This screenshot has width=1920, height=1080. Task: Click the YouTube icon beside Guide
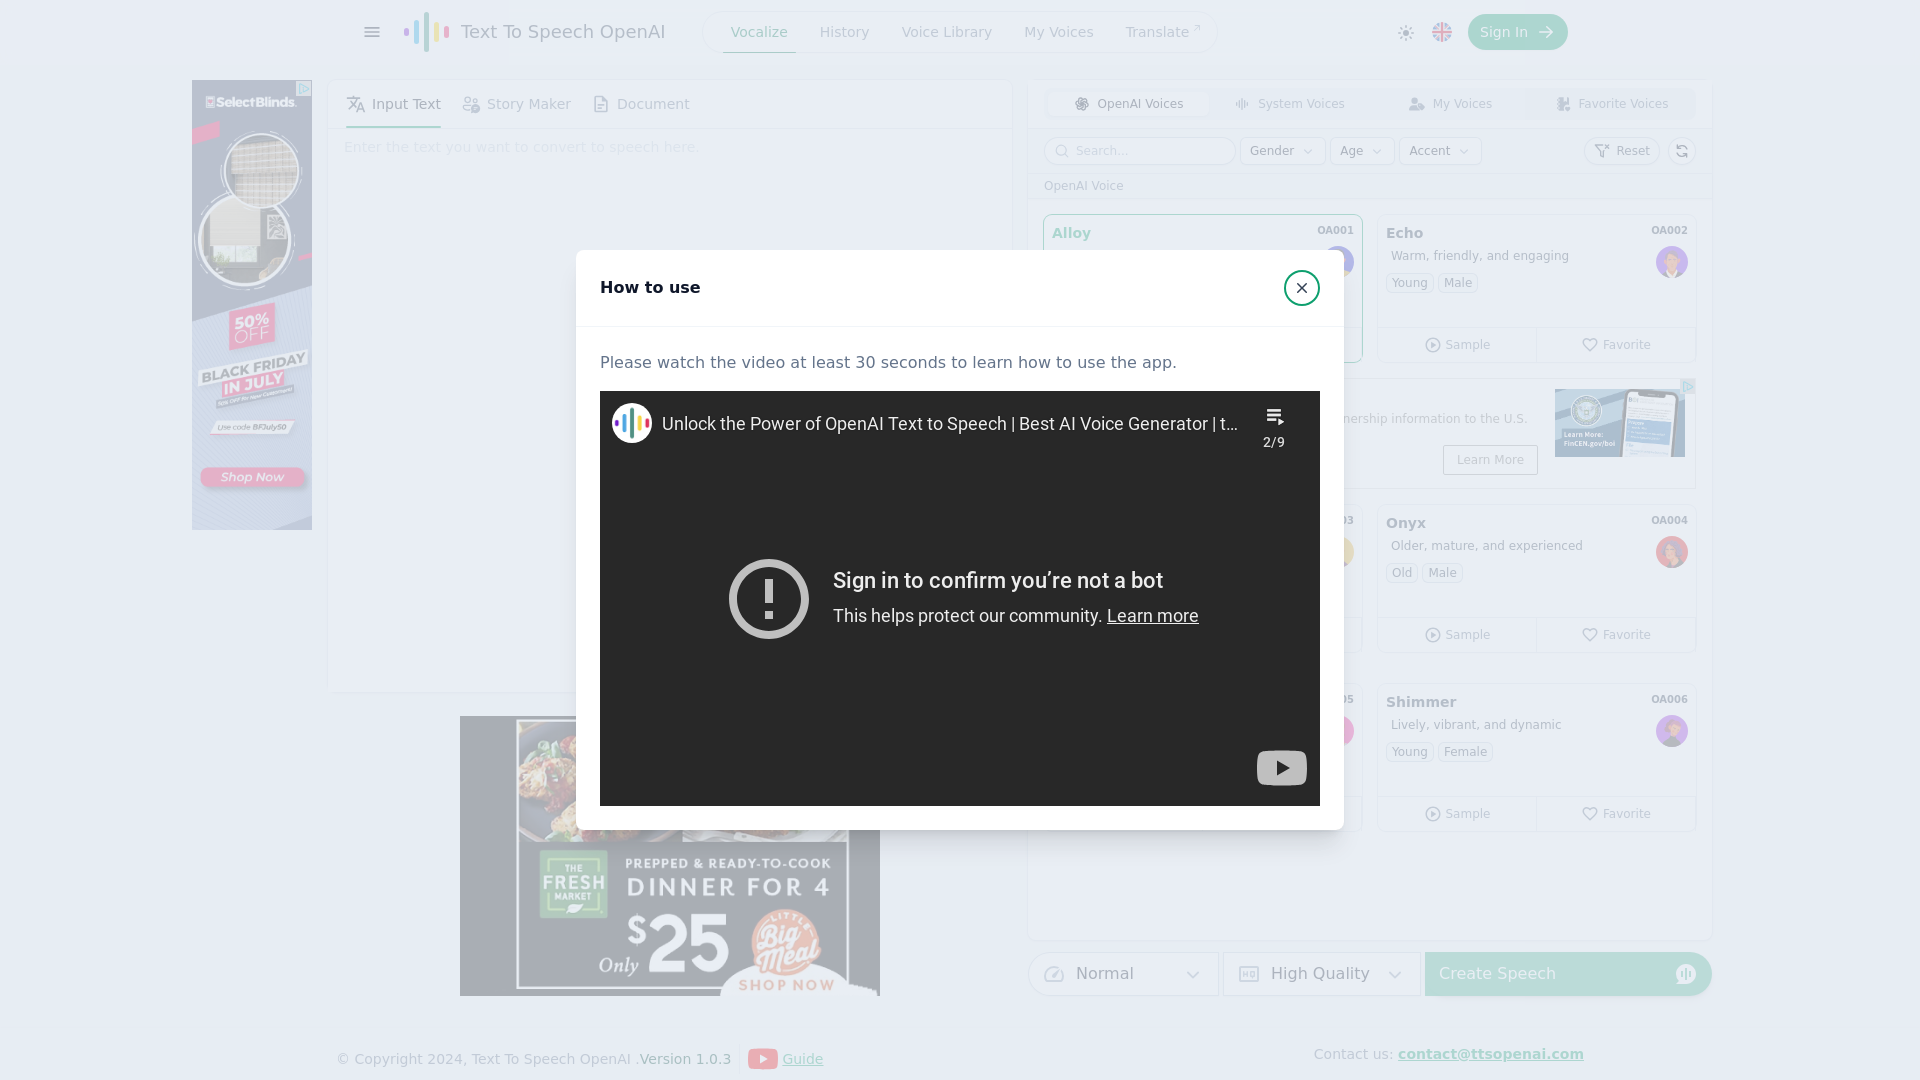762,1059
